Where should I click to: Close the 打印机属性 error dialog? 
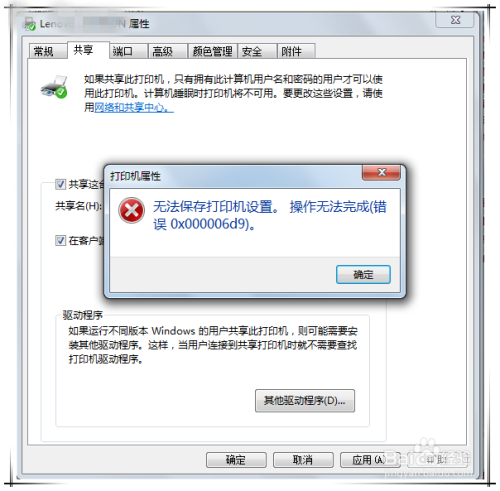(381, 172)
